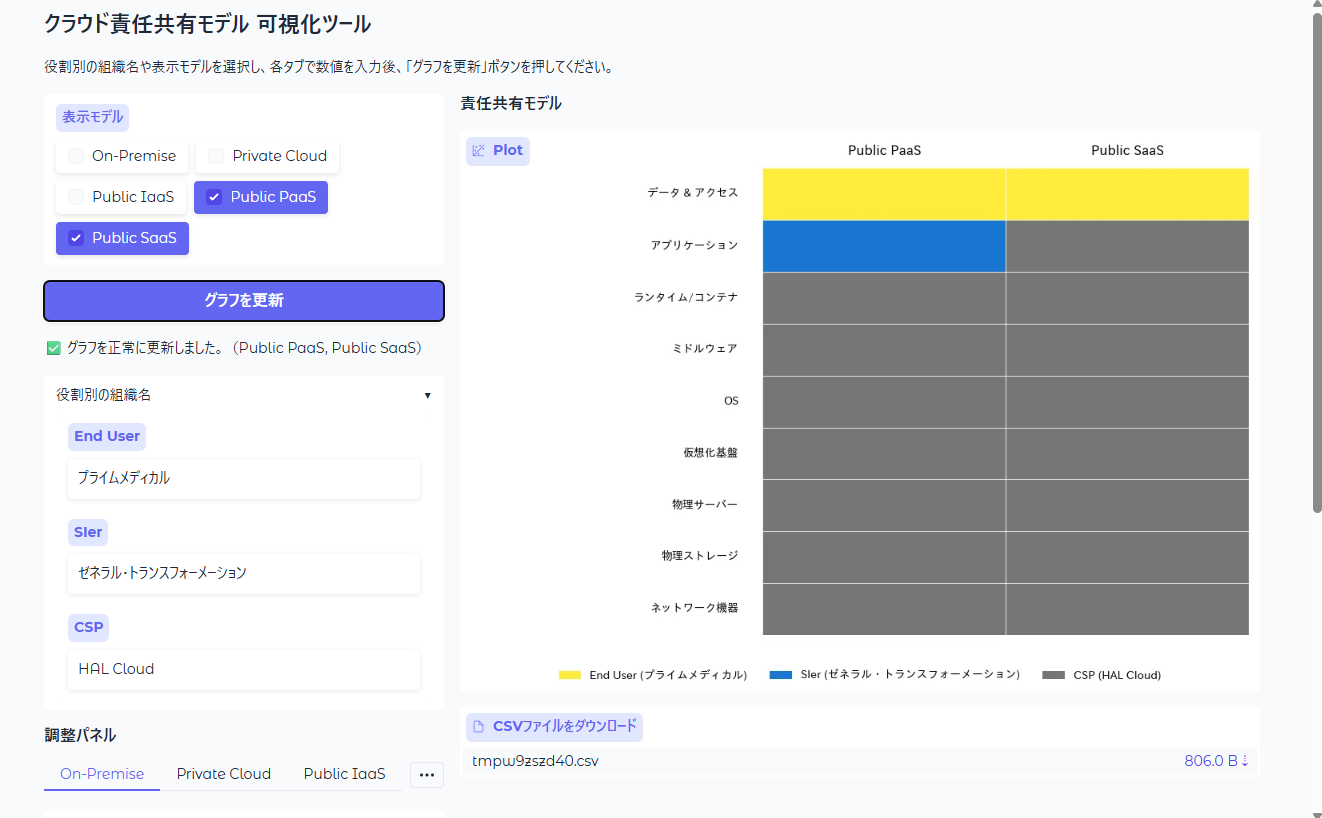
Task: Click the グラフを更新 button
Action: tap(244, 301)
